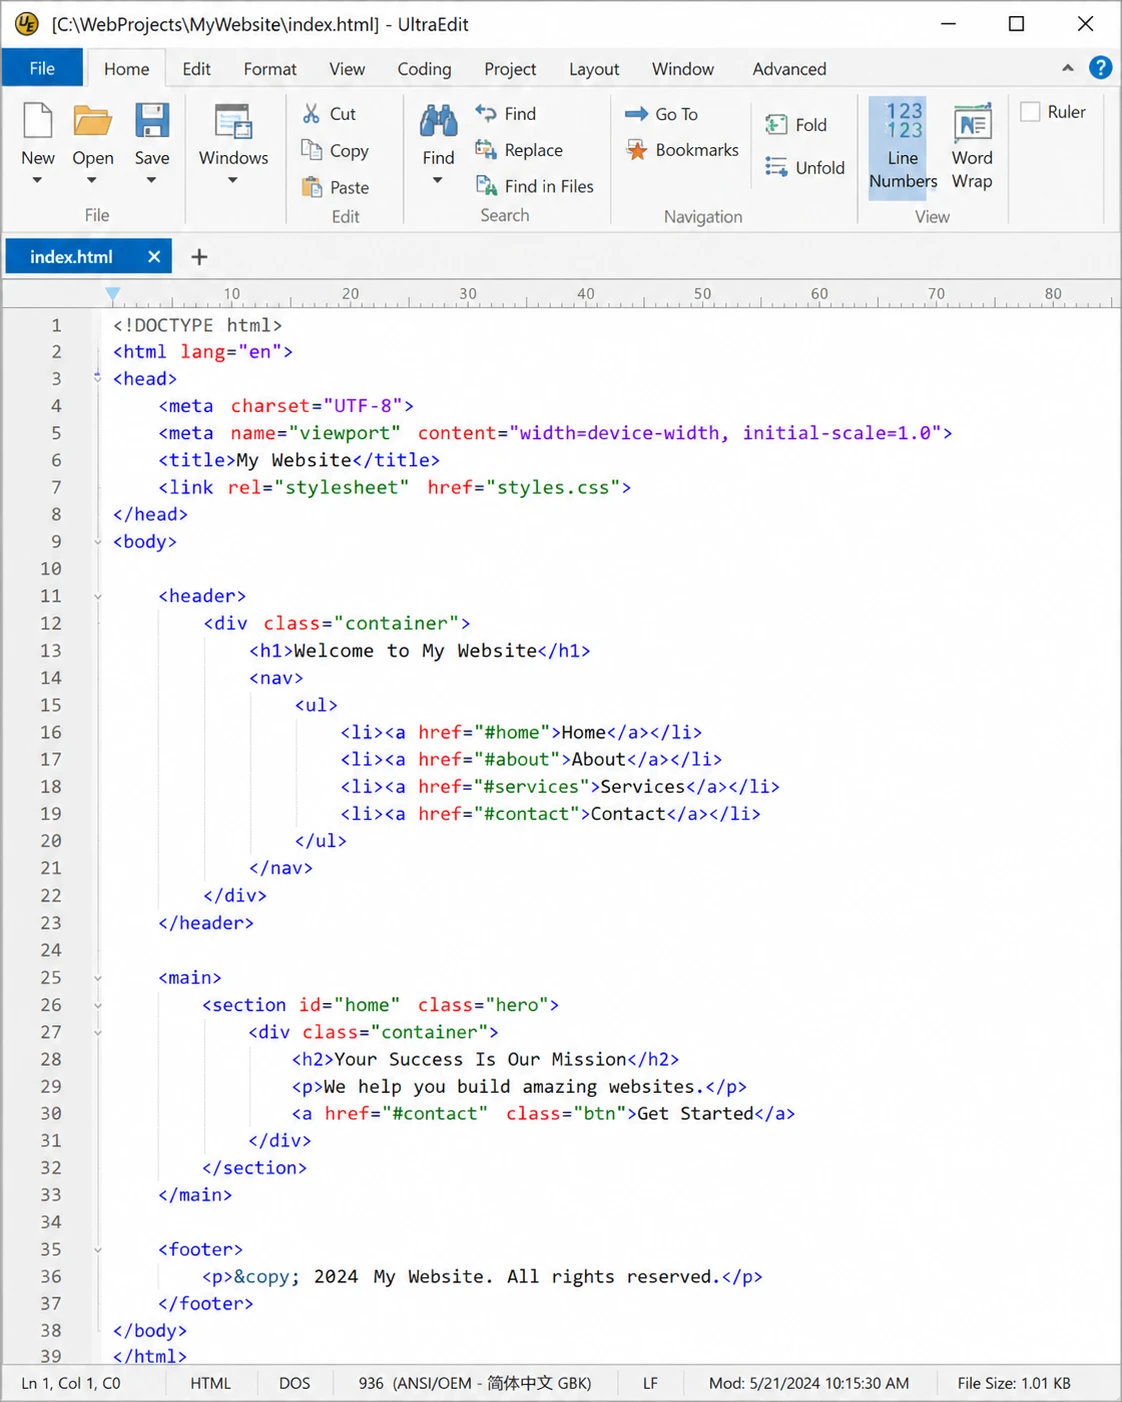Click the Go To arrow icon
Image resolution: width=1122 pixels, height=1402 pixels.
[x=636, y=114]
